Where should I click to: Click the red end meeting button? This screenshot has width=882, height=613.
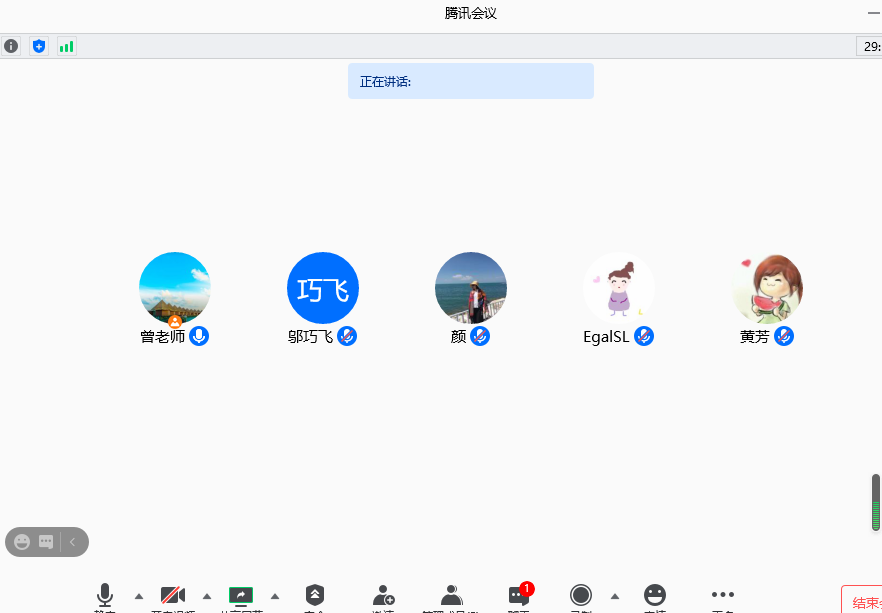coord(862,600)
